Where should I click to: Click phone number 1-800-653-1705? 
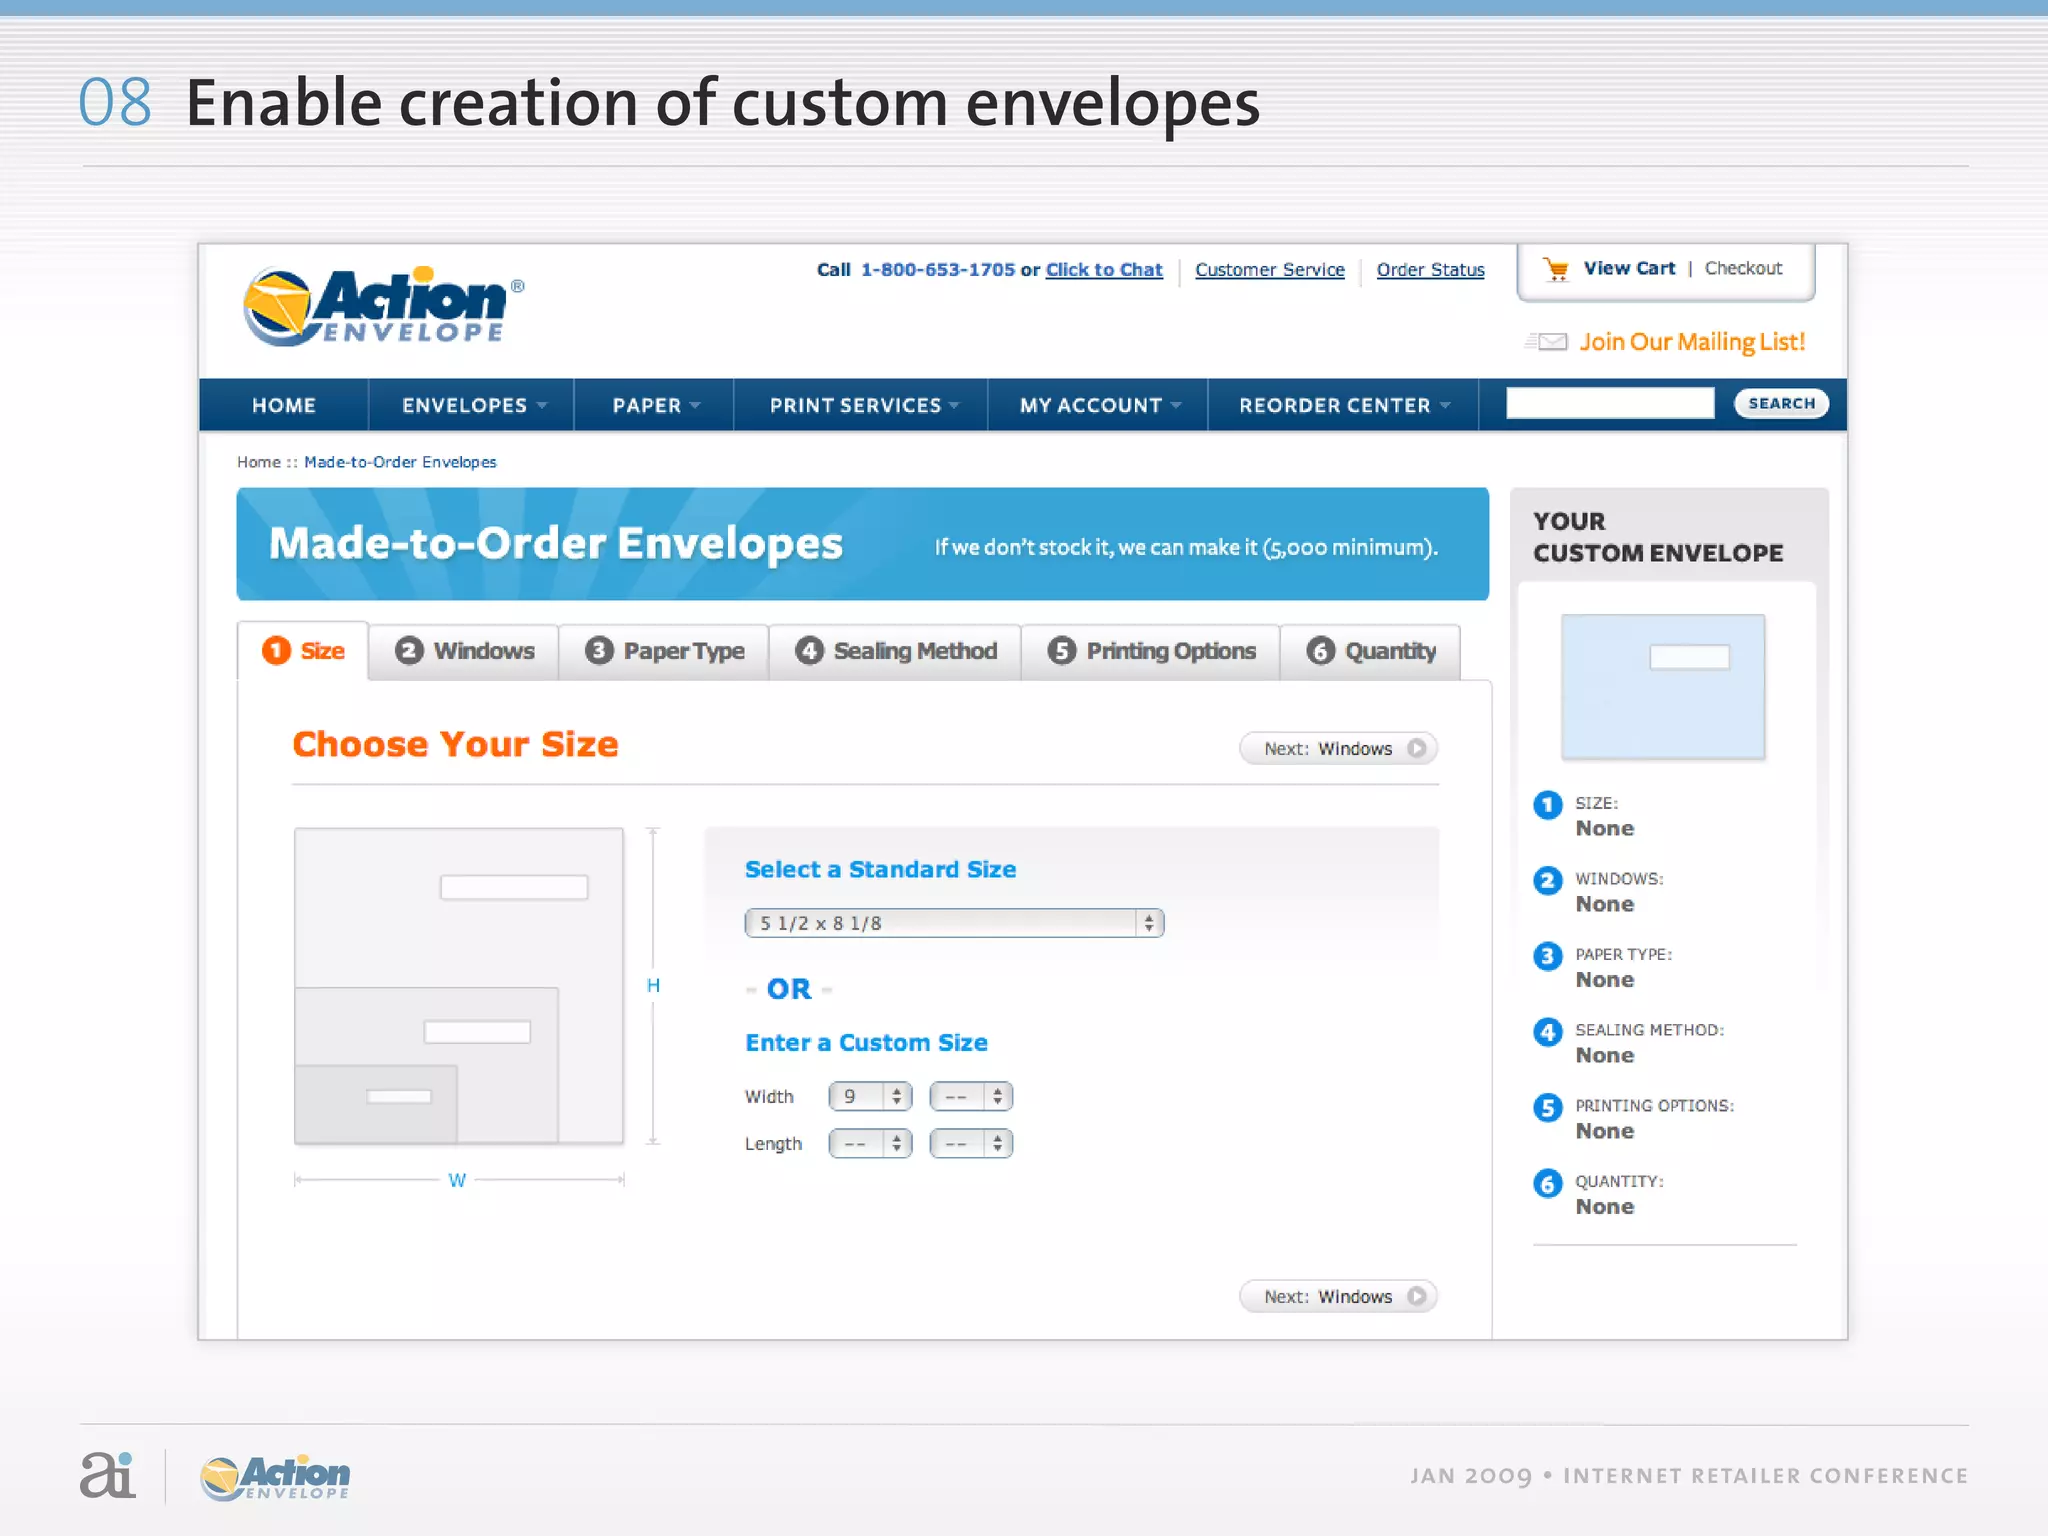coord(937,270)
